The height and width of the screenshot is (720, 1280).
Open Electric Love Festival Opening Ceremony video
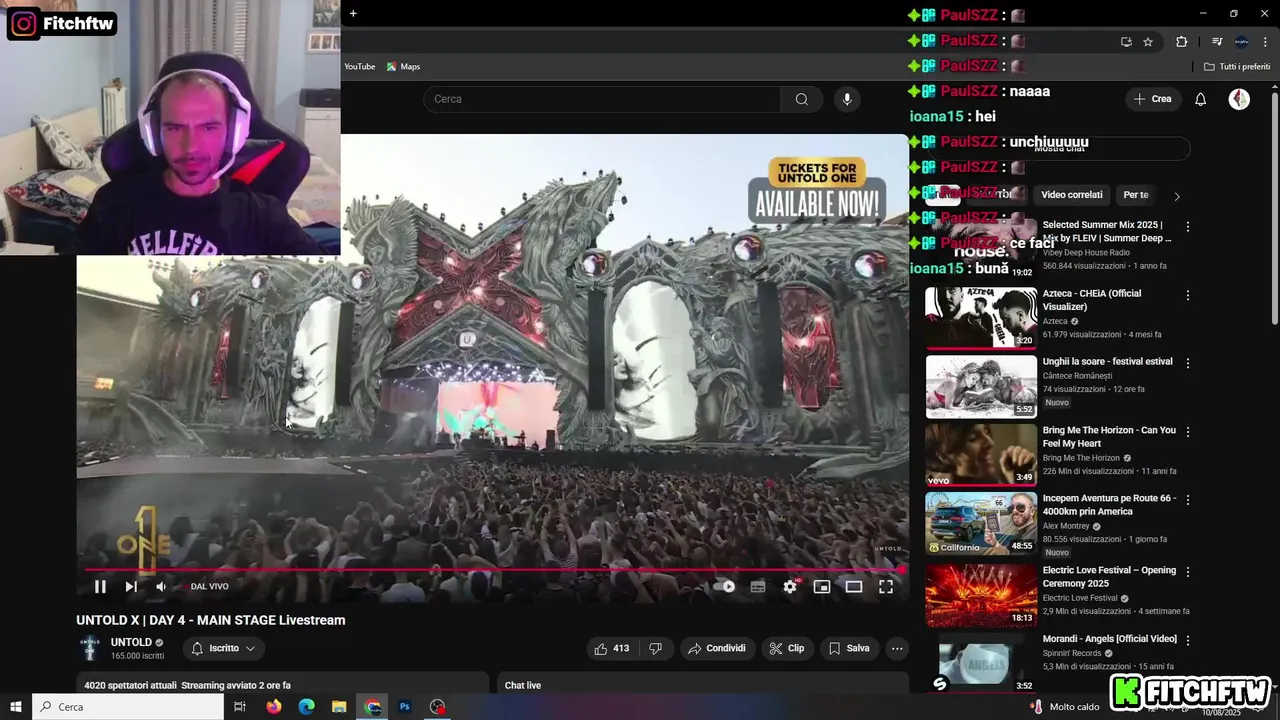pos(1109,577)
